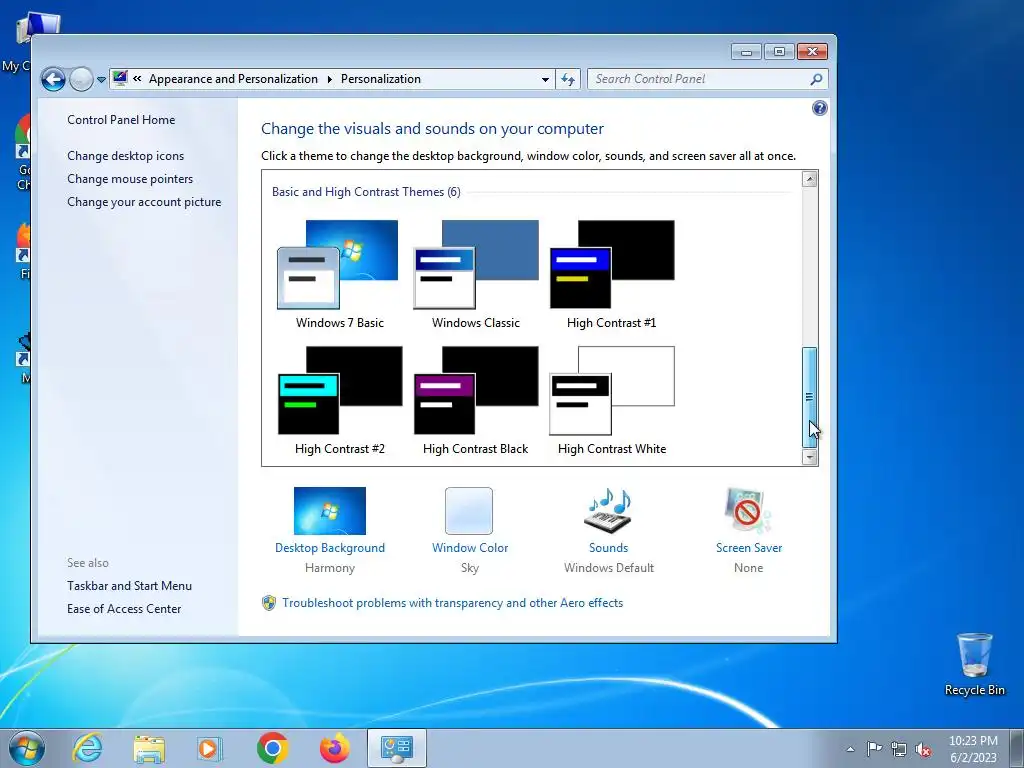This screenshot has width=1024, height=768.
Task: Open Desktop Background settings icon
Action: pyautogui.click(x=330, y=511)
